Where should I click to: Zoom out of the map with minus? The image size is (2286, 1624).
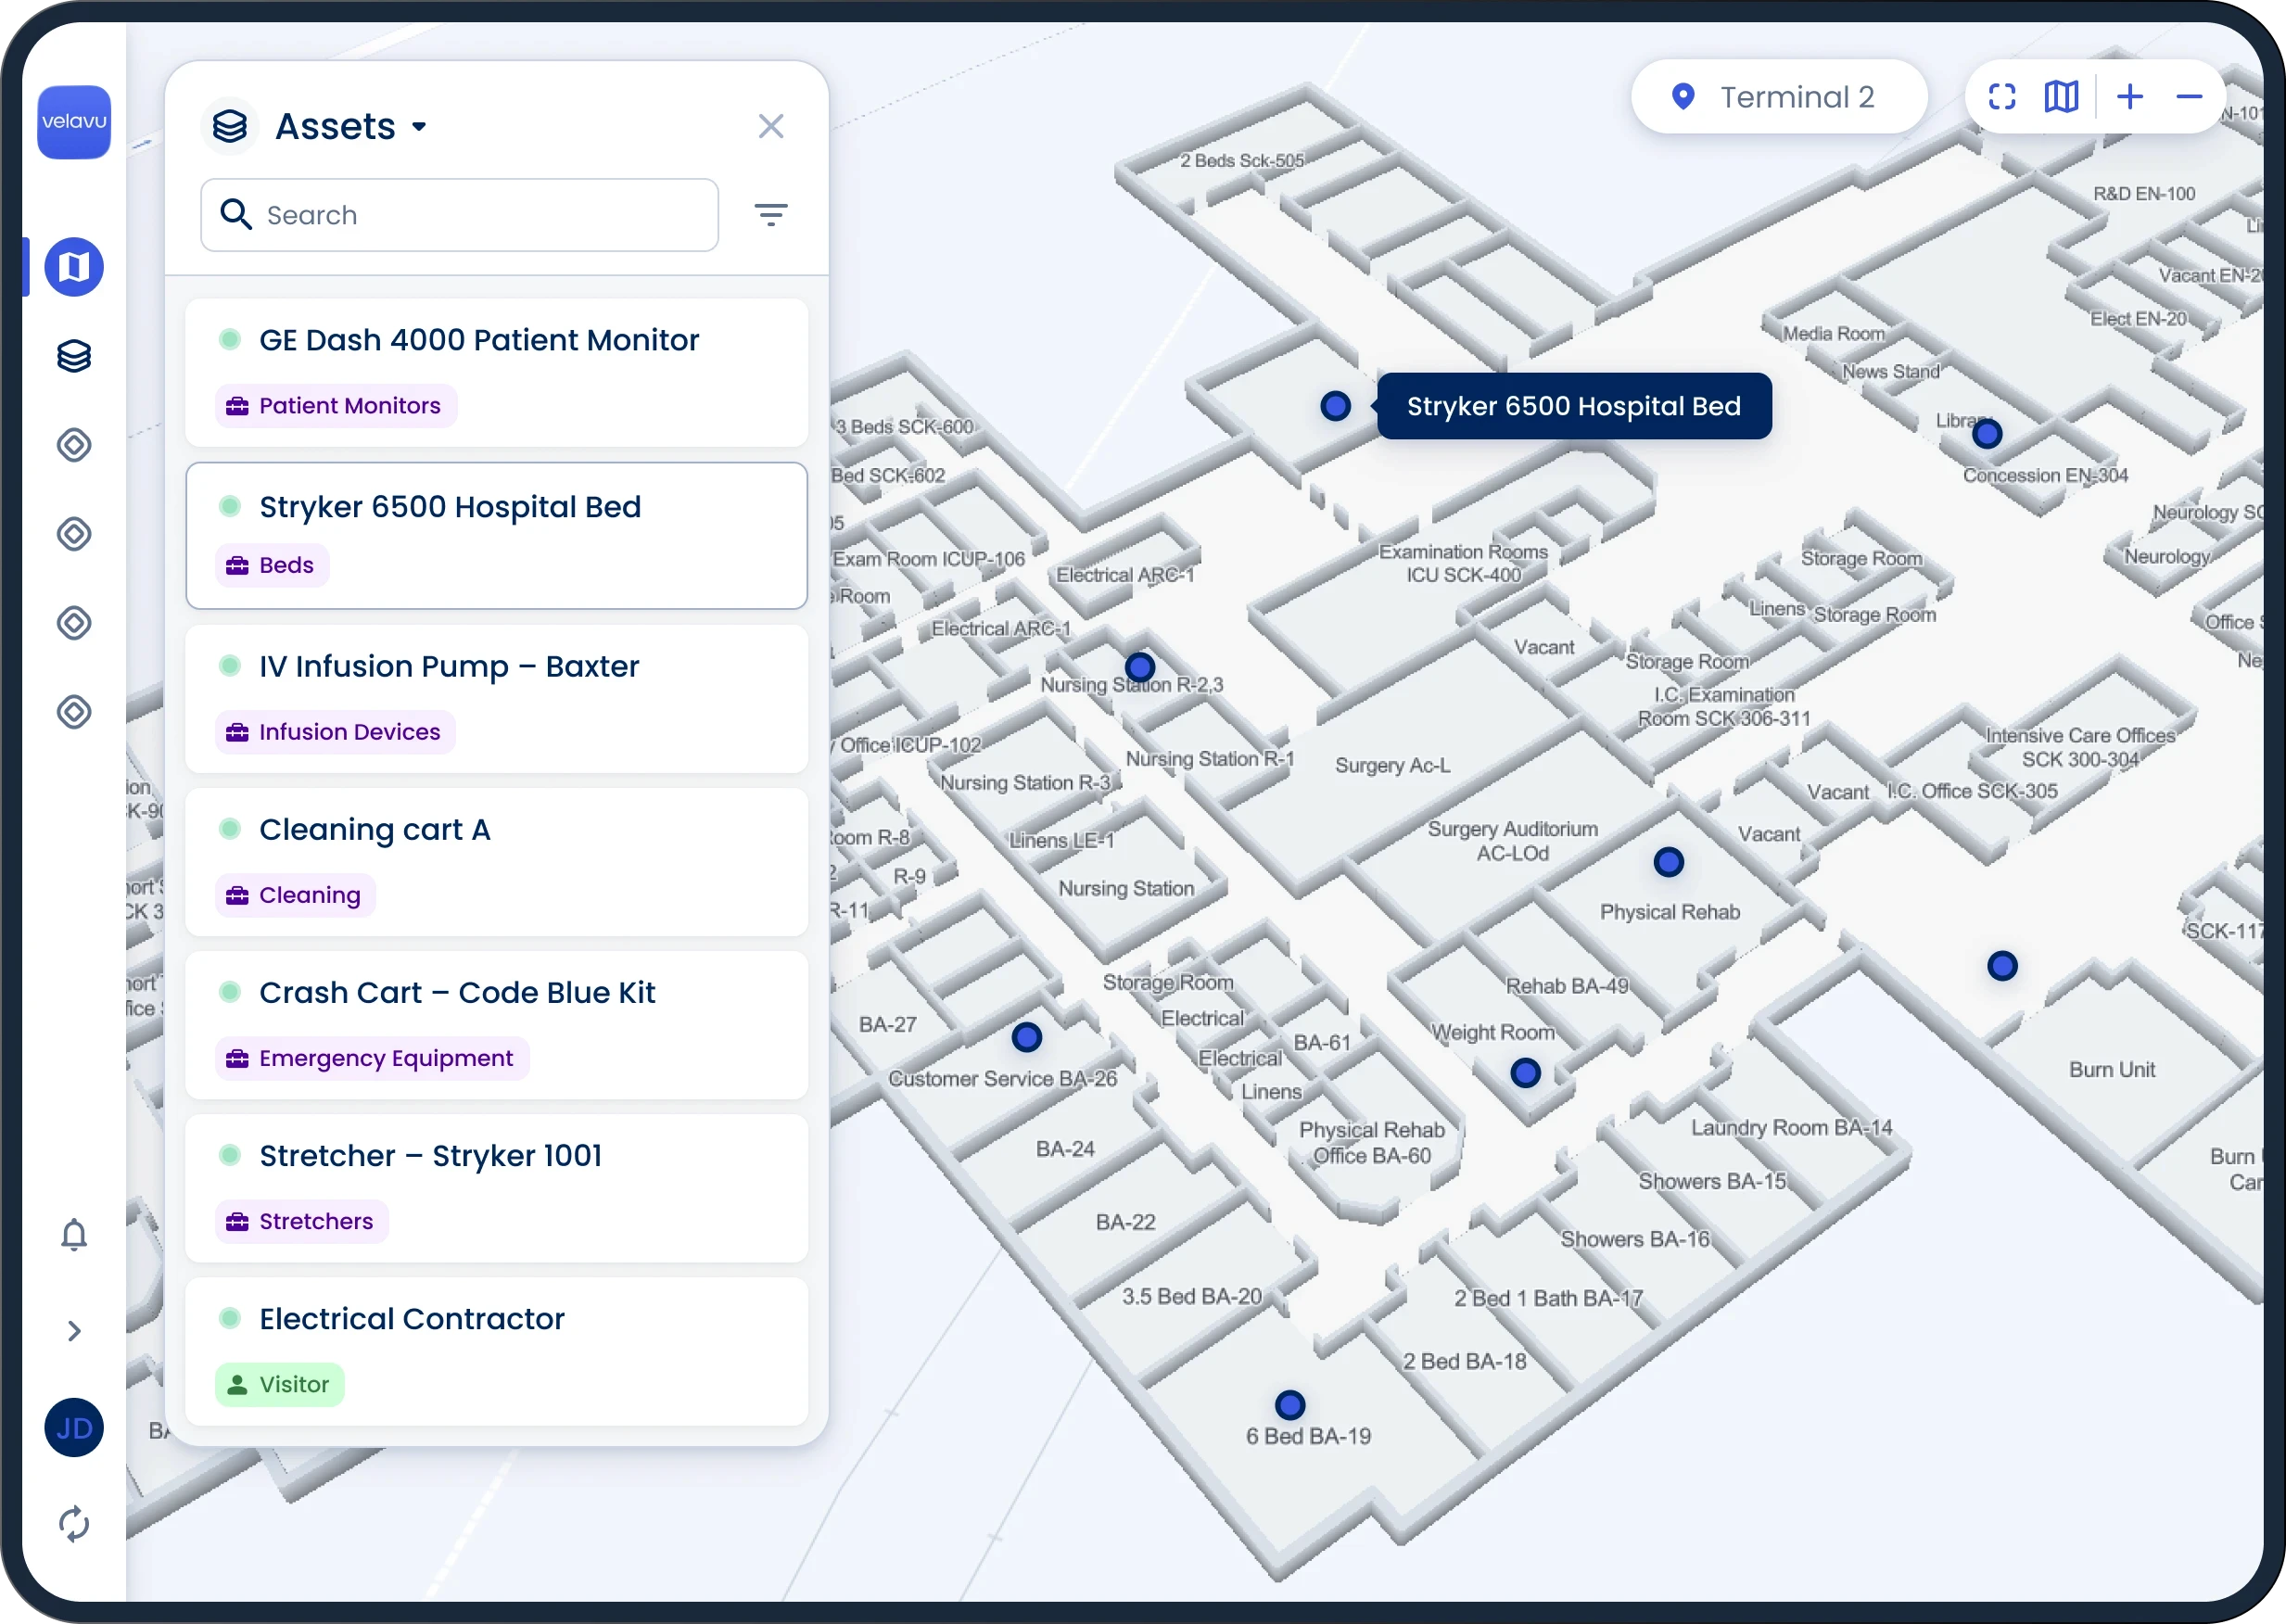2189,97
